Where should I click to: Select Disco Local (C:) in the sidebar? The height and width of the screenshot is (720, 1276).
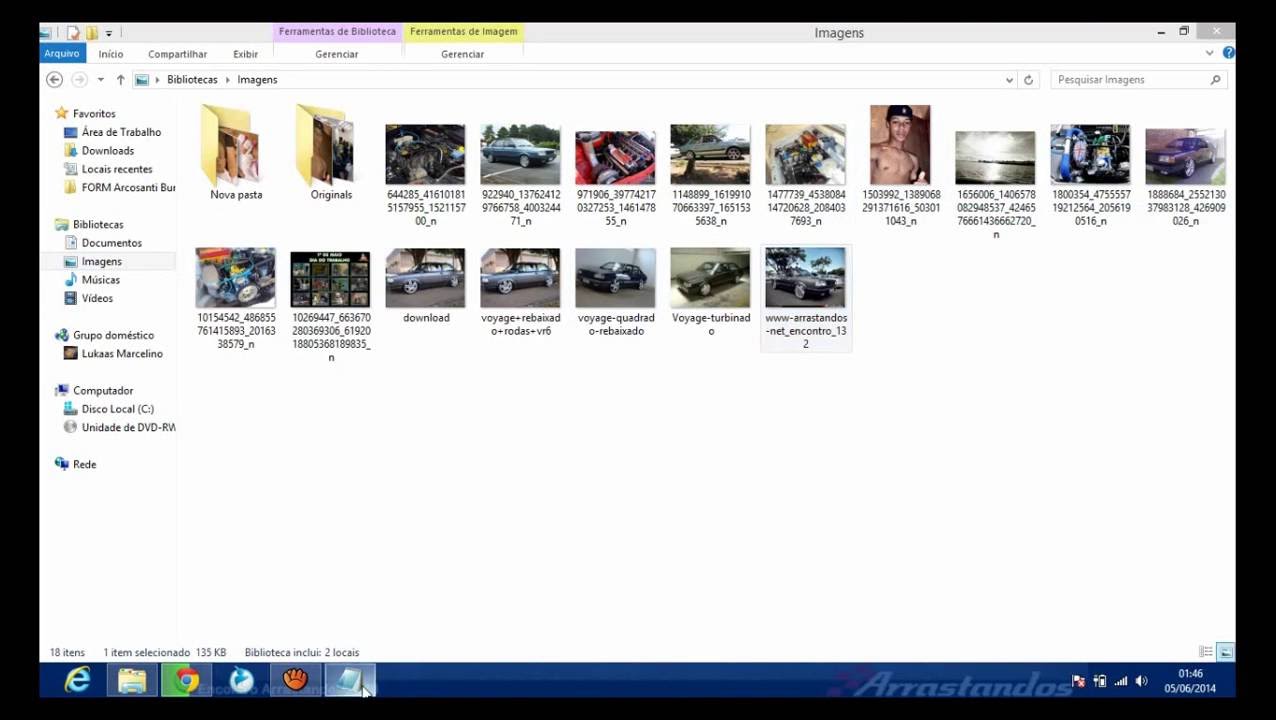pos(117,409)
